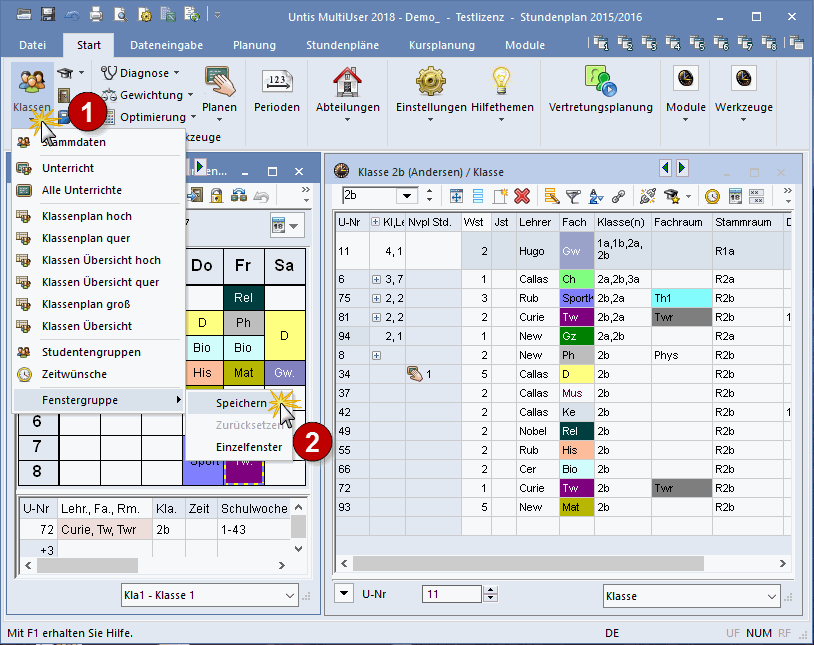
Task: Expand the Werkzeuge ribbon dropdown
Action: [743, 93]
